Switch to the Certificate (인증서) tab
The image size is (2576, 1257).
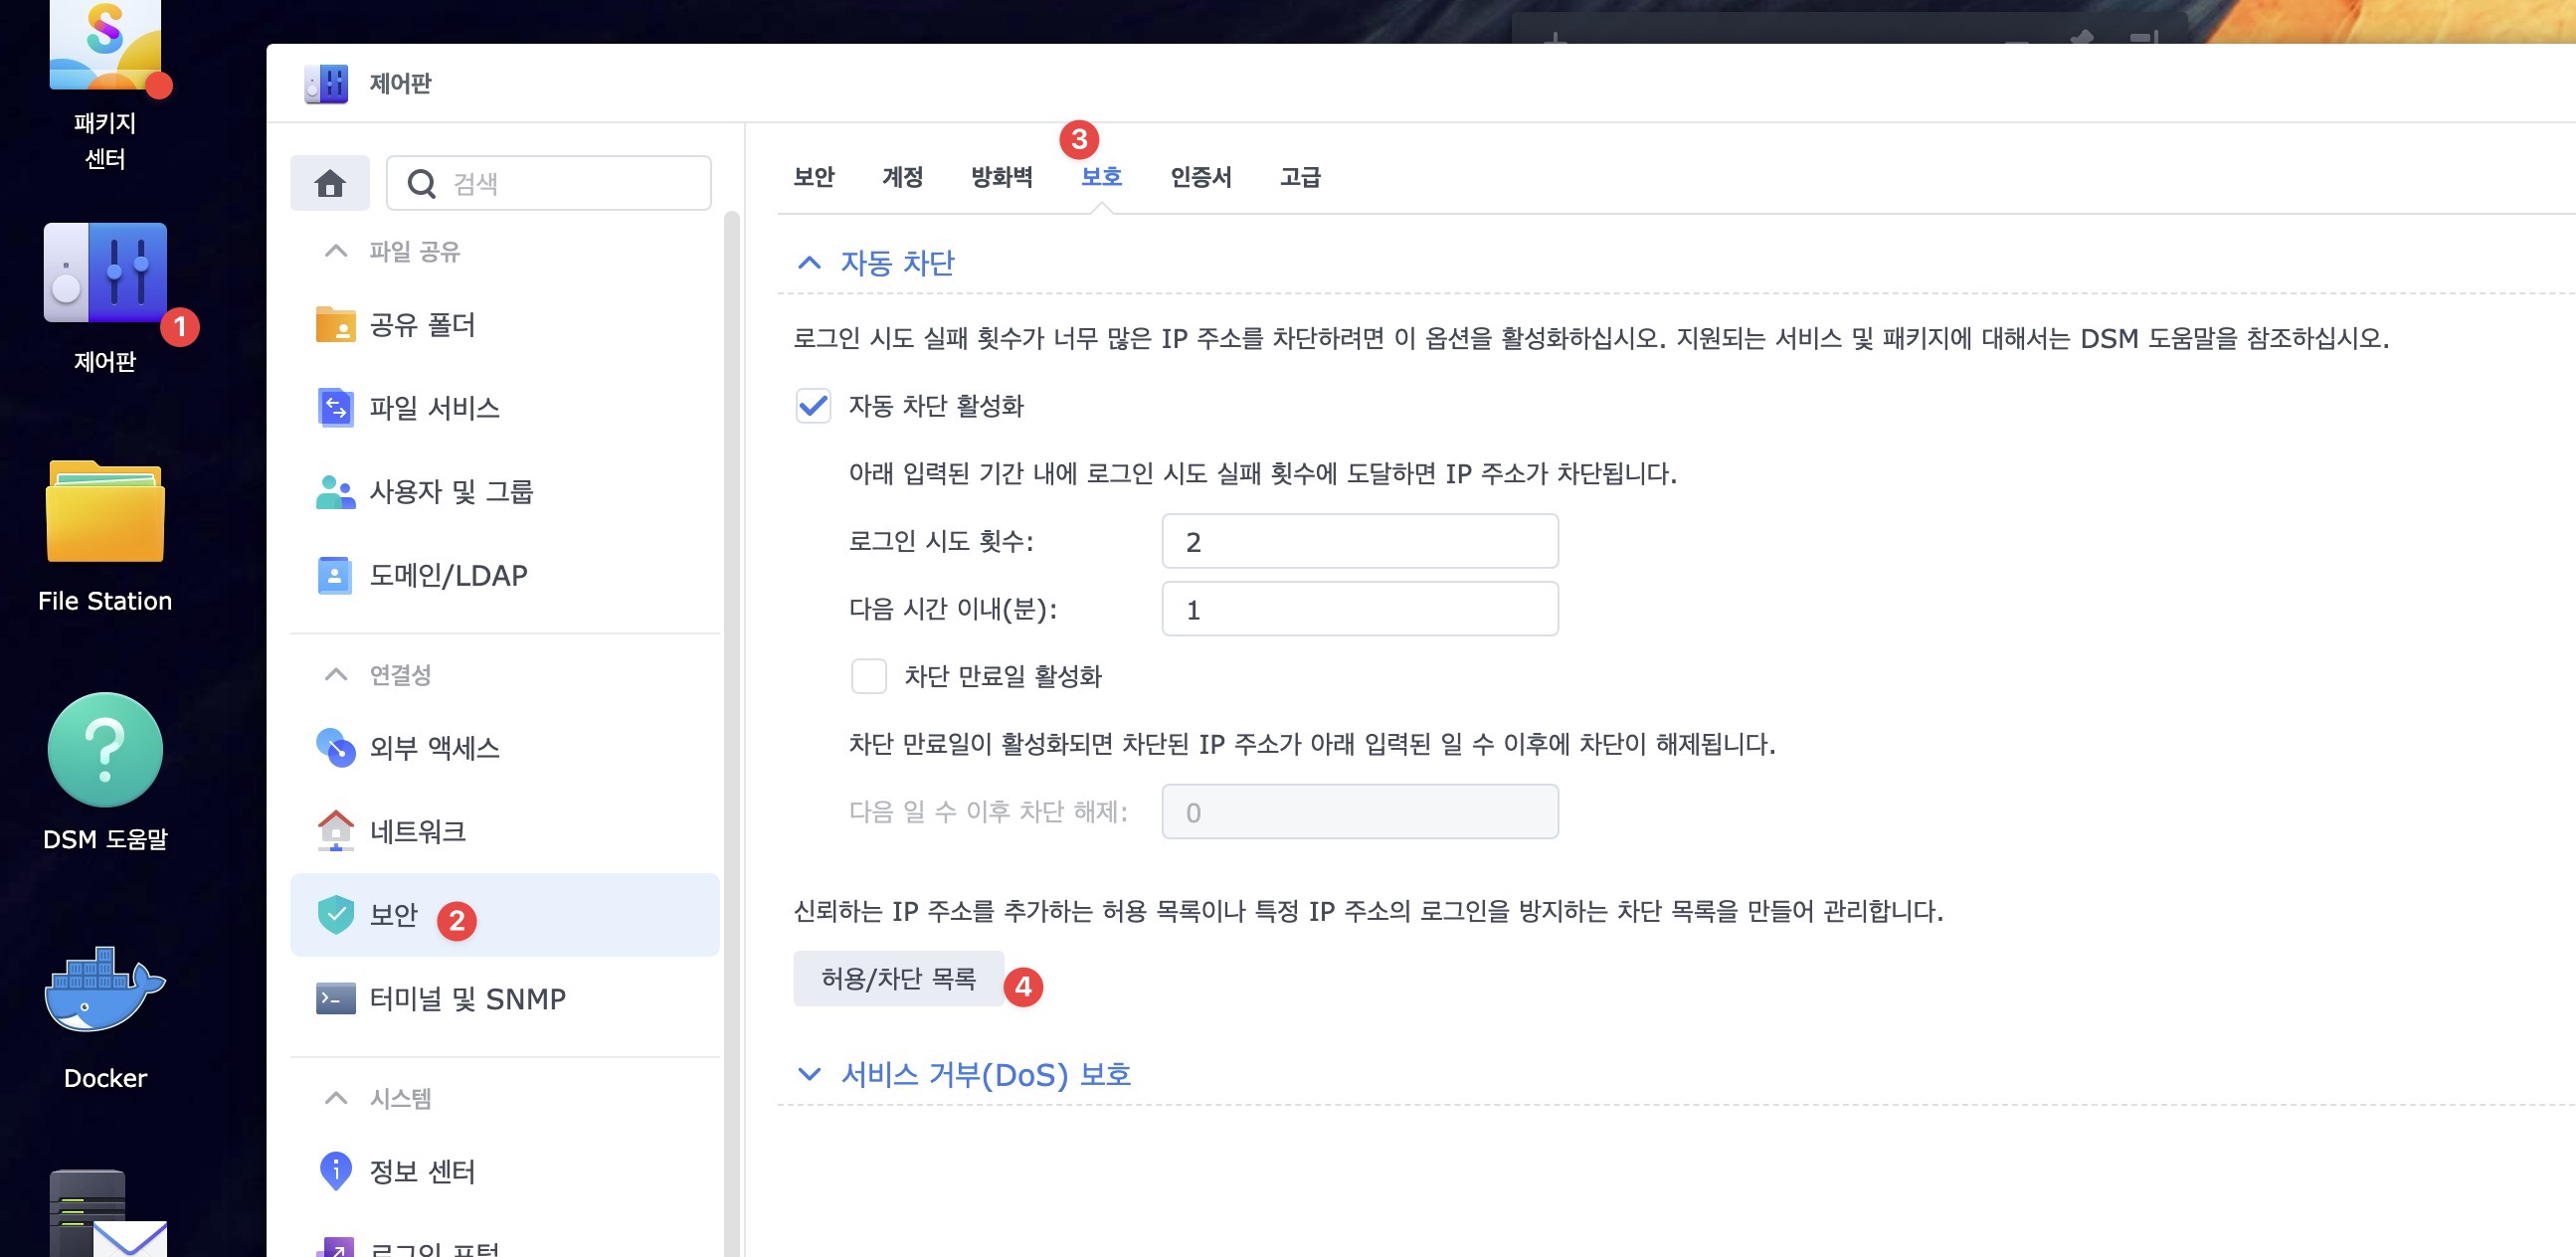coord(1200,177)
